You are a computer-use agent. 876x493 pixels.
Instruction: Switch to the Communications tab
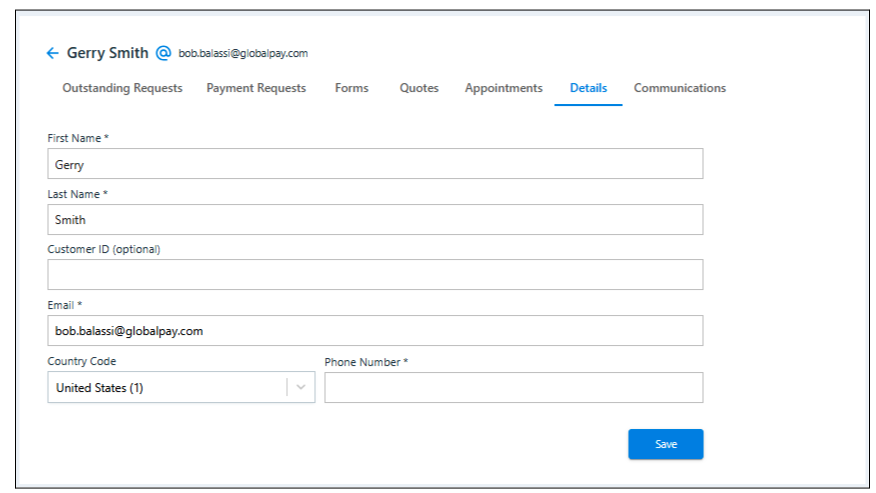click(x=679, y=88)
